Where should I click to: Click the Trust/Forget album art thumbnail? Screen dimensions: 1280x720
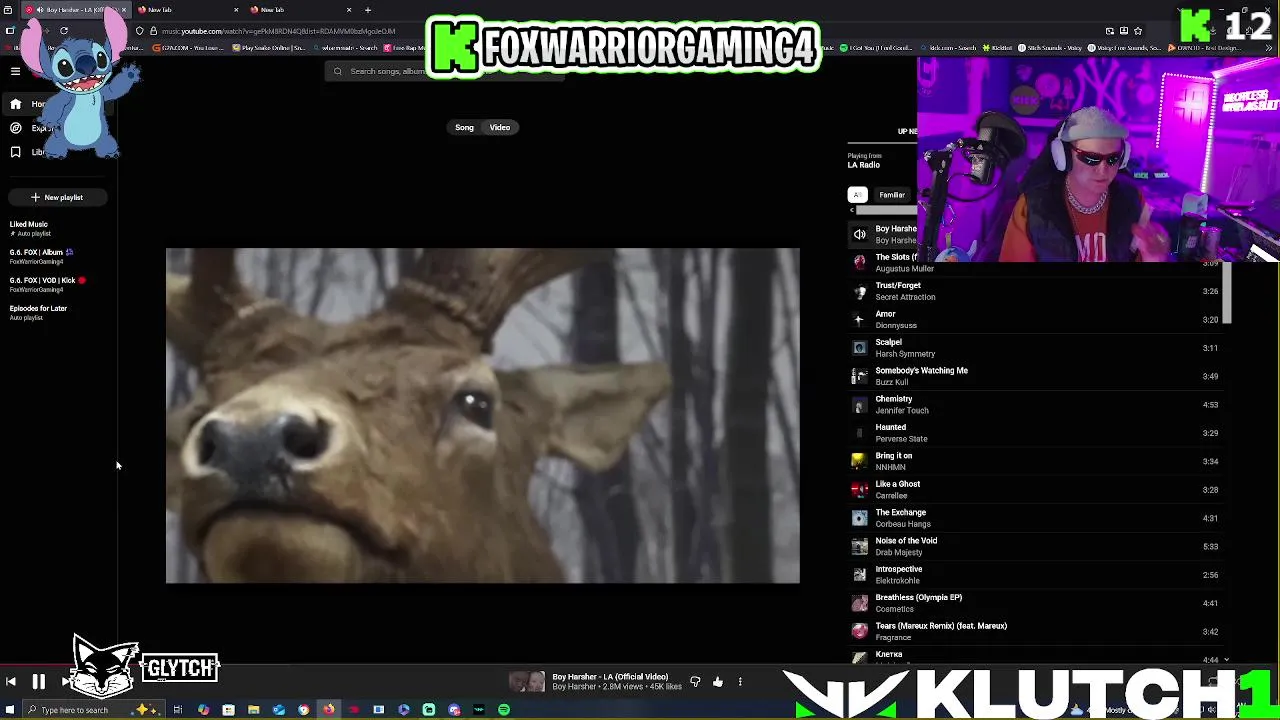(x=859, y=291)
